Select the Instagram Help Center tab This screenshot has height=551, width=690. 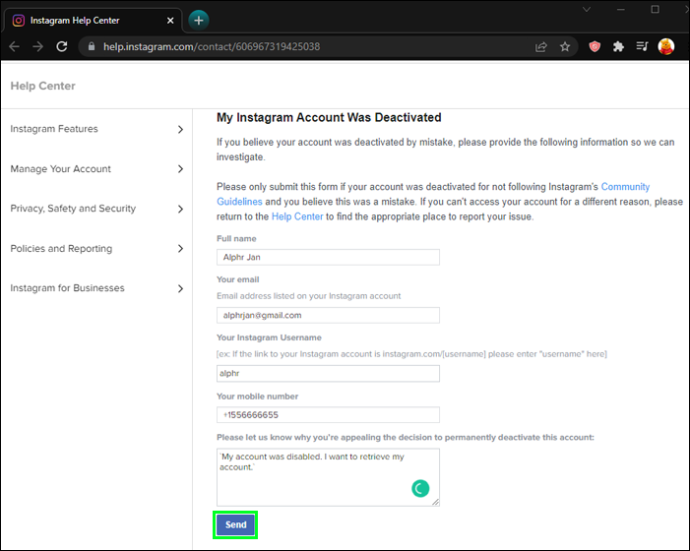(x=92, y=21)
